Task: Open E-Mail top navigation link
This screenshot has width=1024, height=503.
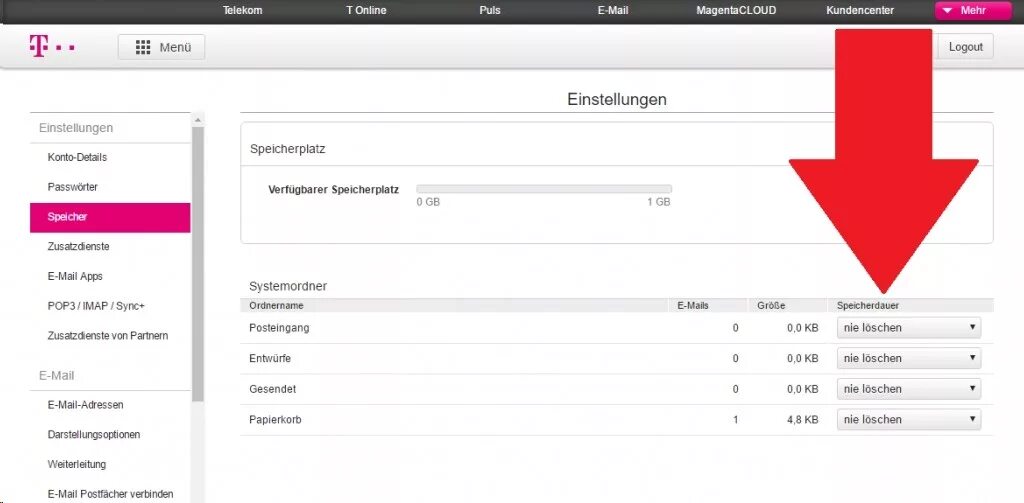Action: [613, 10]
